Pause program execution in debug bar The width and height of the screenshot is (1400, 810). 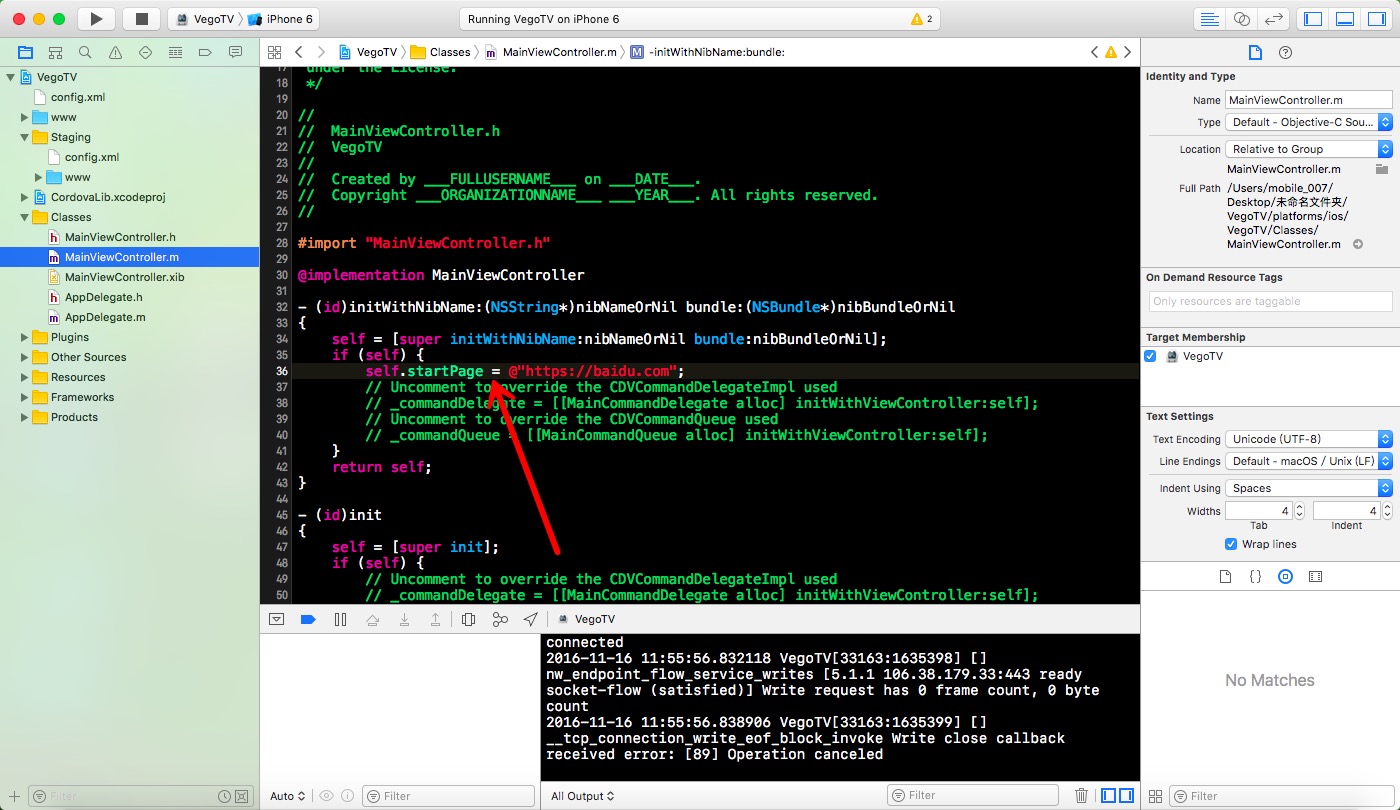340,620
